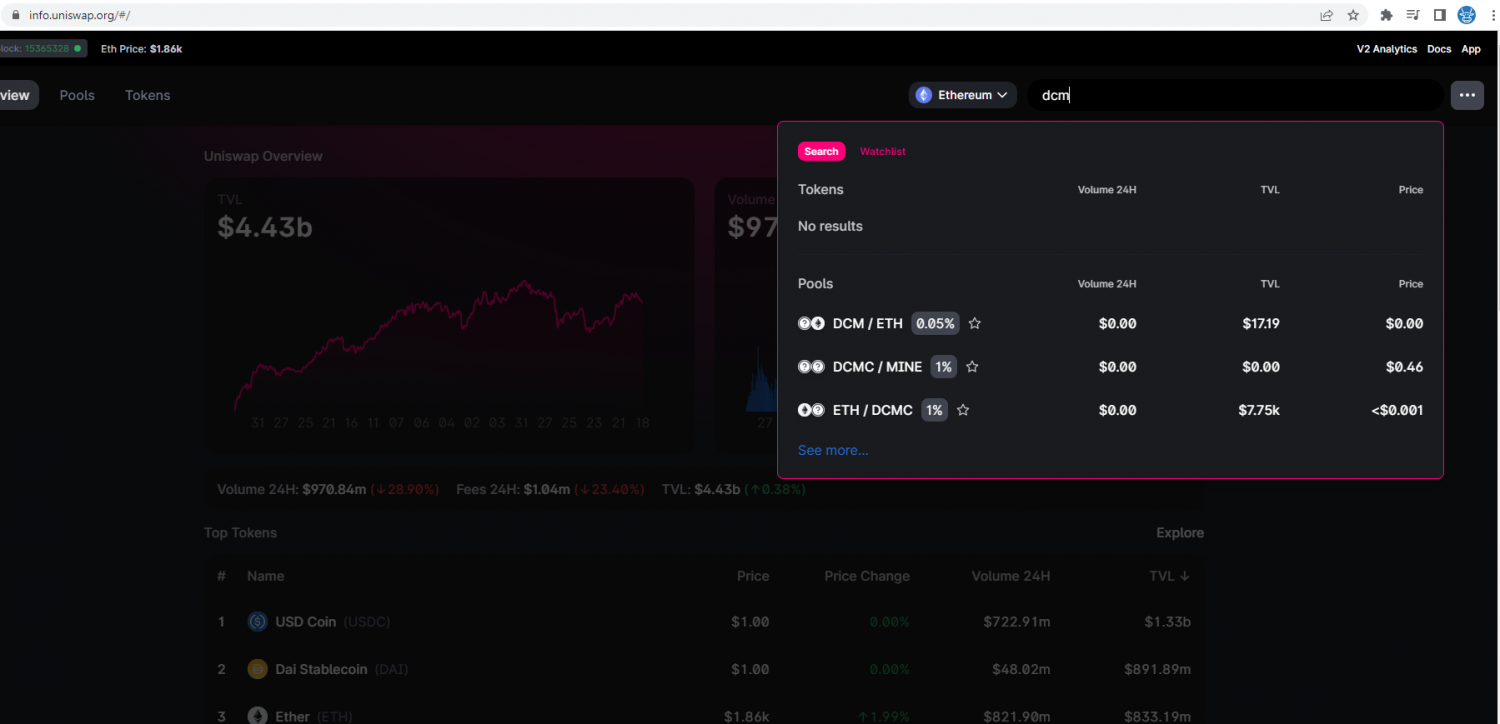Image resolution: width=1500 pixels, height=724 pixels.
Task: Click the DCMC / MINE pair token icons
Action: pos(811,367)
